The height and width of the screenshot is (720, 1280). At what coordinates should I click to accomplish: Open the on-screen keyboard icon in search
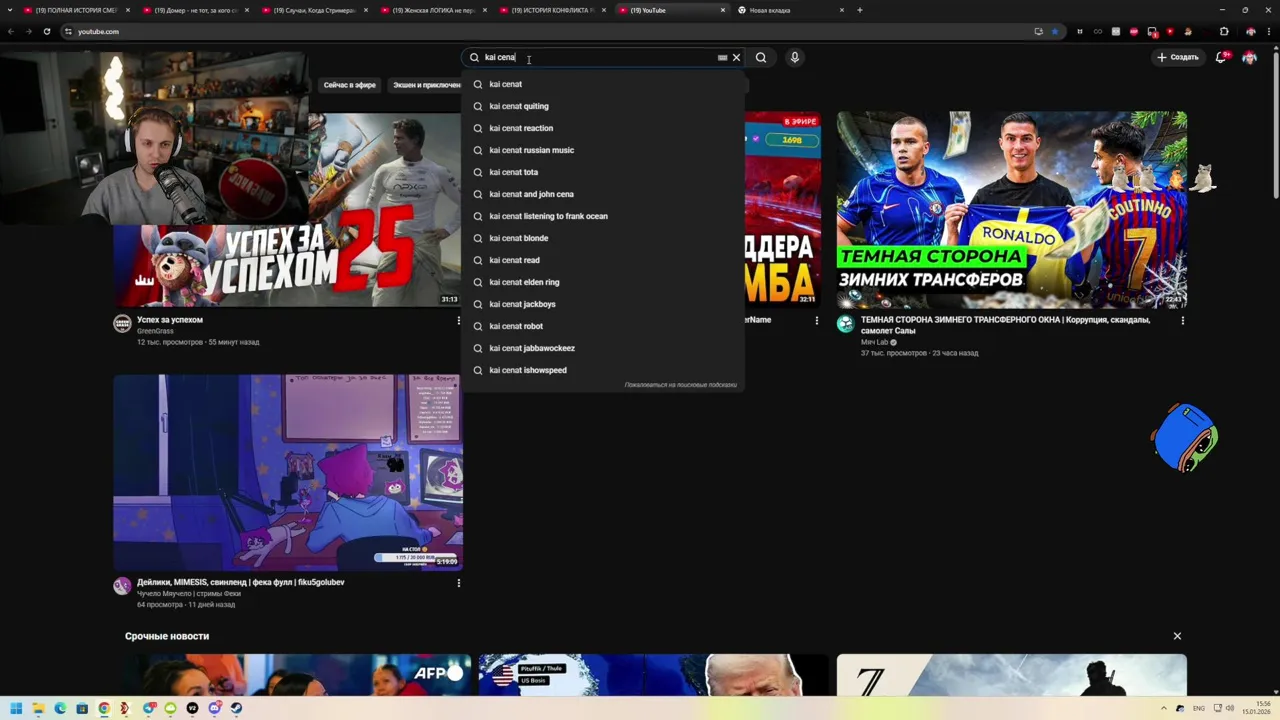tap(722, 57)
